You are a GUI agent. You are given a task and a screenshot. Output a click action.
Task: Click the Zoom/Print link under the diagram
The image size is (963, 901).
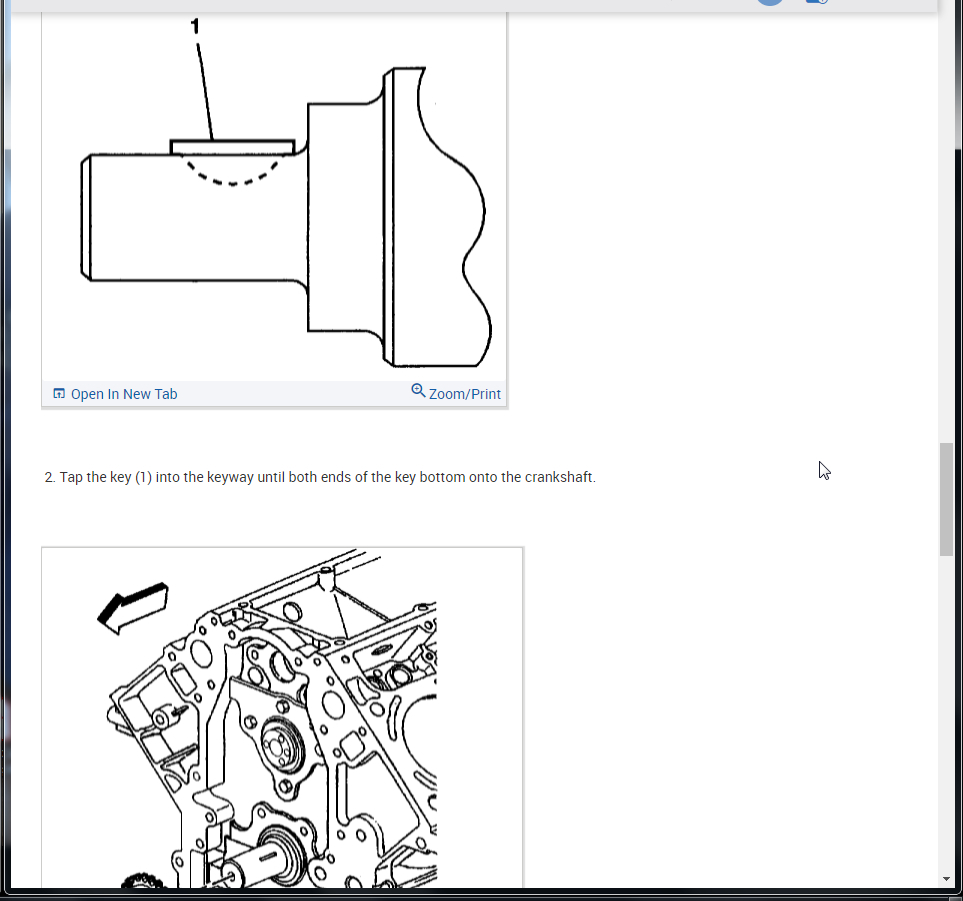pos(464,394)
